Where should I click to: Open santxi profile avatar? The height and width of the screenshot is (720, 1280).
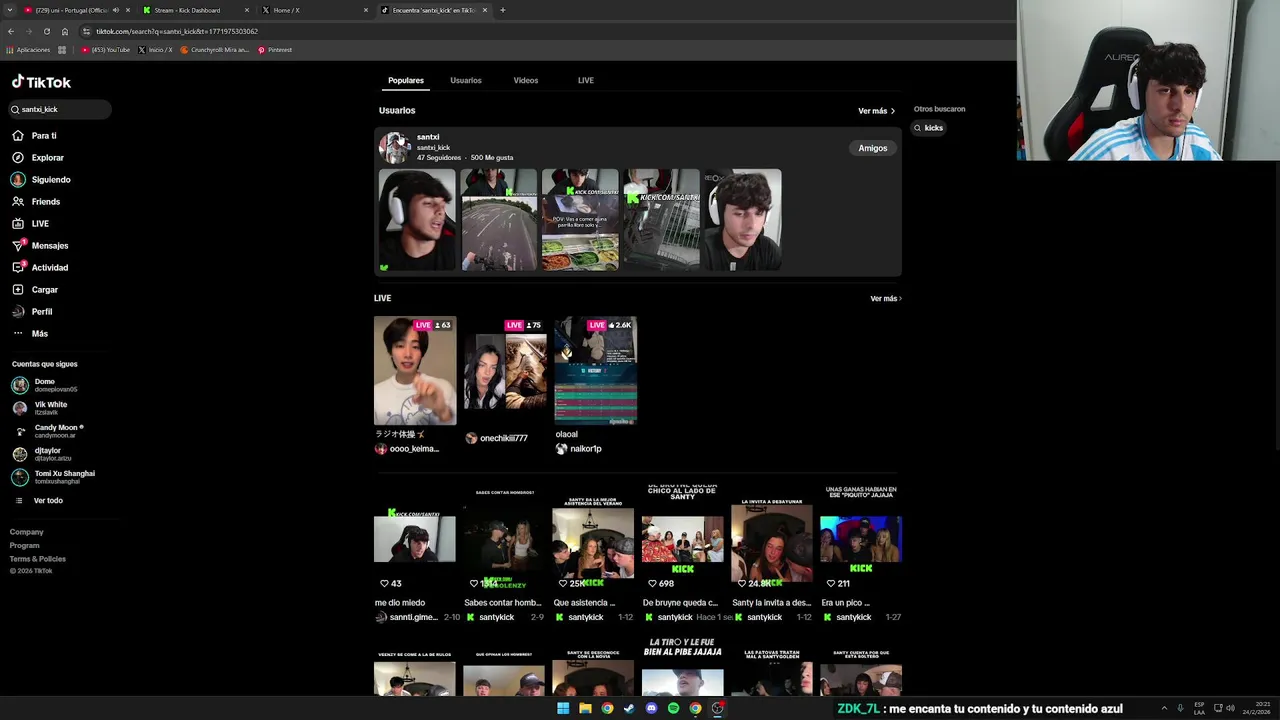(394, 147)
